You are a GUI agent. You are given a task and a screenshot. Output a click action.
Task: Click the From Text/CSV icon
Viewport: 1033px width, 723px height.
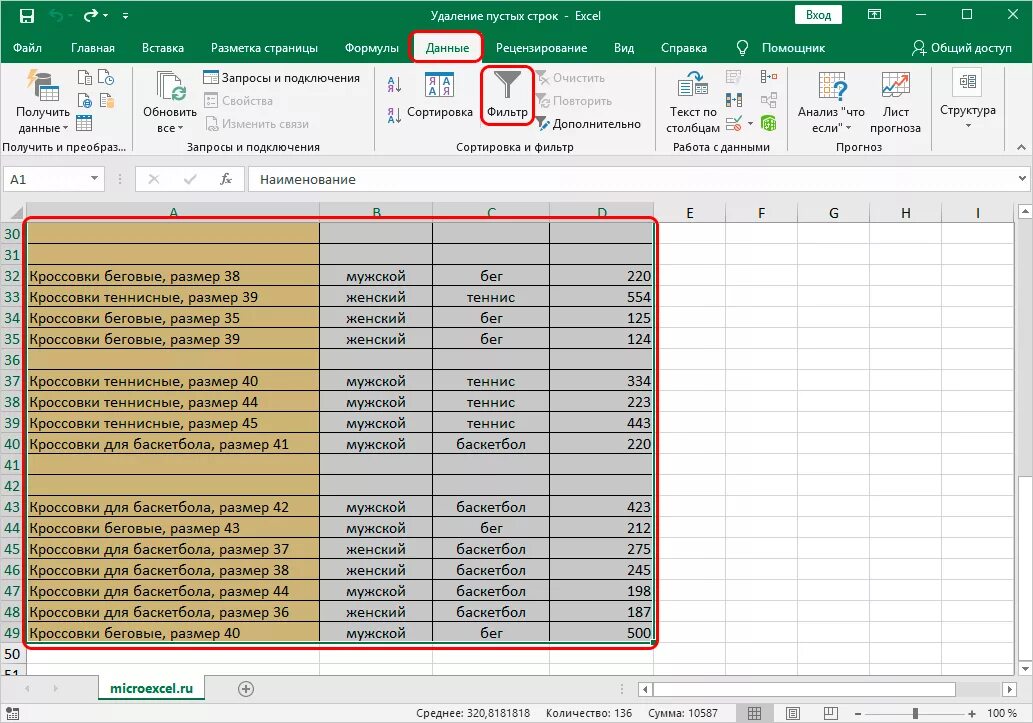pos(85,78)
